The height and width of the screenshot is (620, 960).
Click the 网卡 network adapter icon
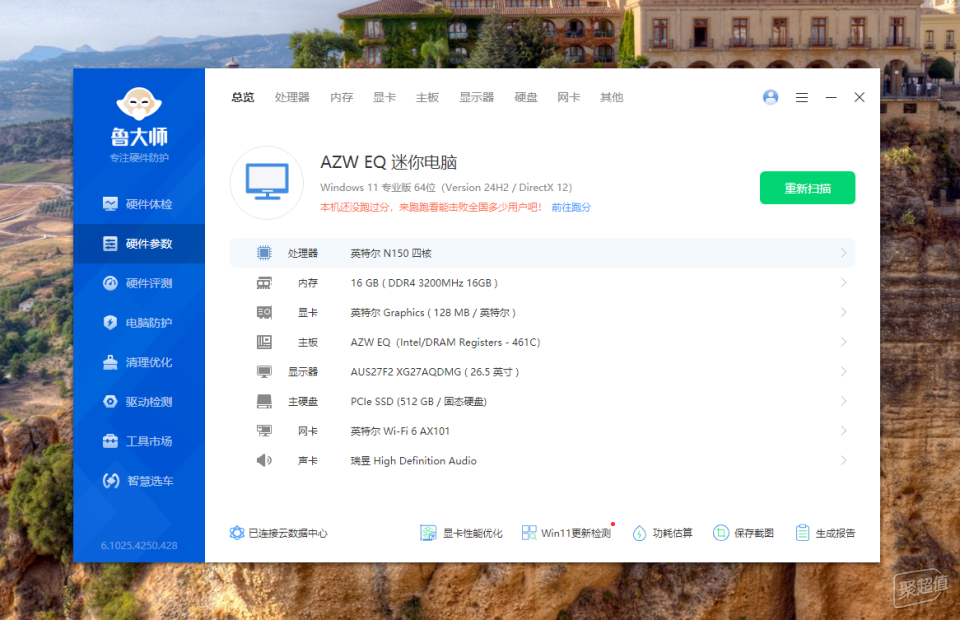click(x=264, y=431)
